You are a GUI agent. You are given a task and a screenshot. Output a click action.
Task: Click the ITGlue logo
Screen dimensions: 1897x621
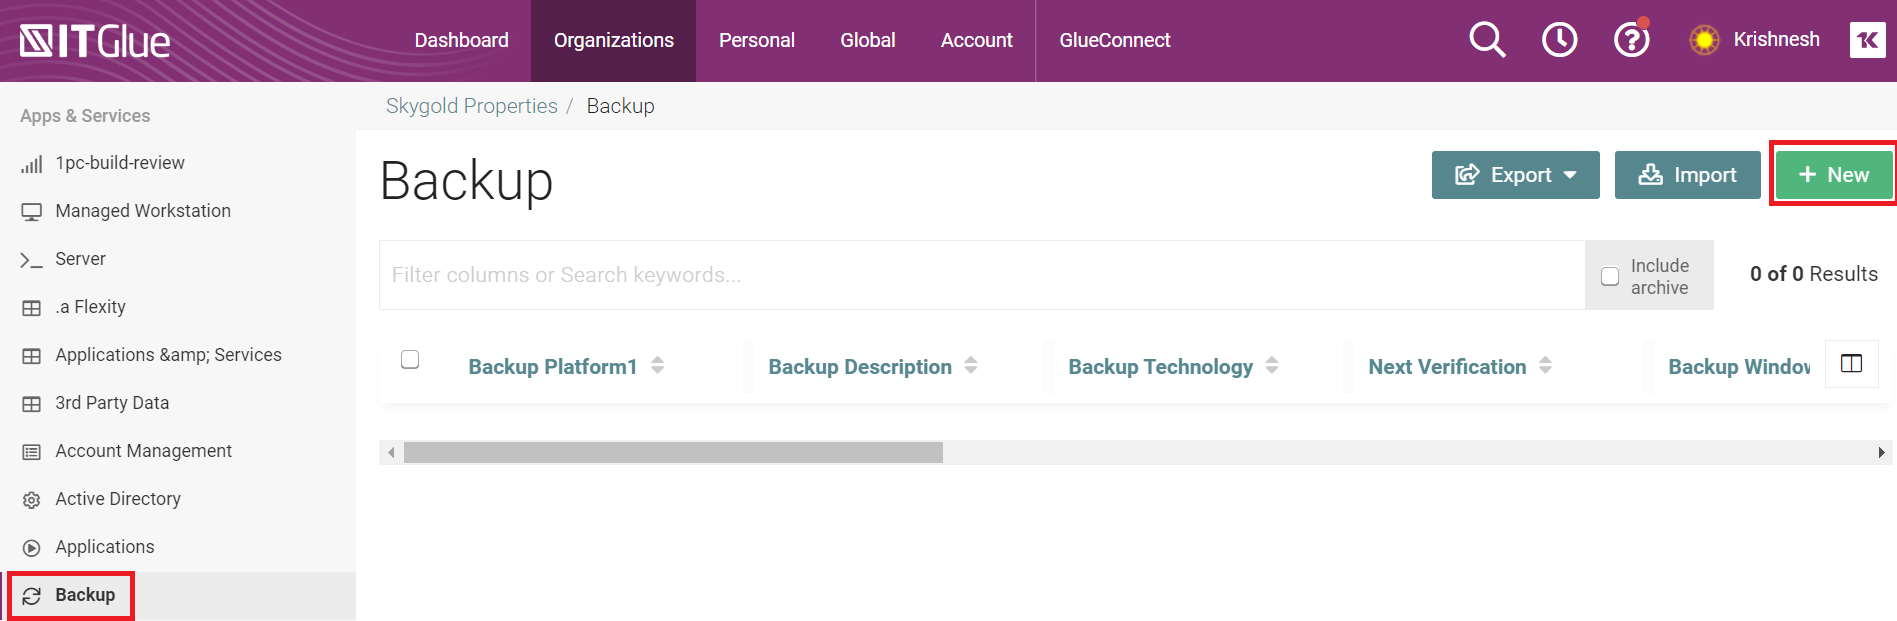pos(95,41)
